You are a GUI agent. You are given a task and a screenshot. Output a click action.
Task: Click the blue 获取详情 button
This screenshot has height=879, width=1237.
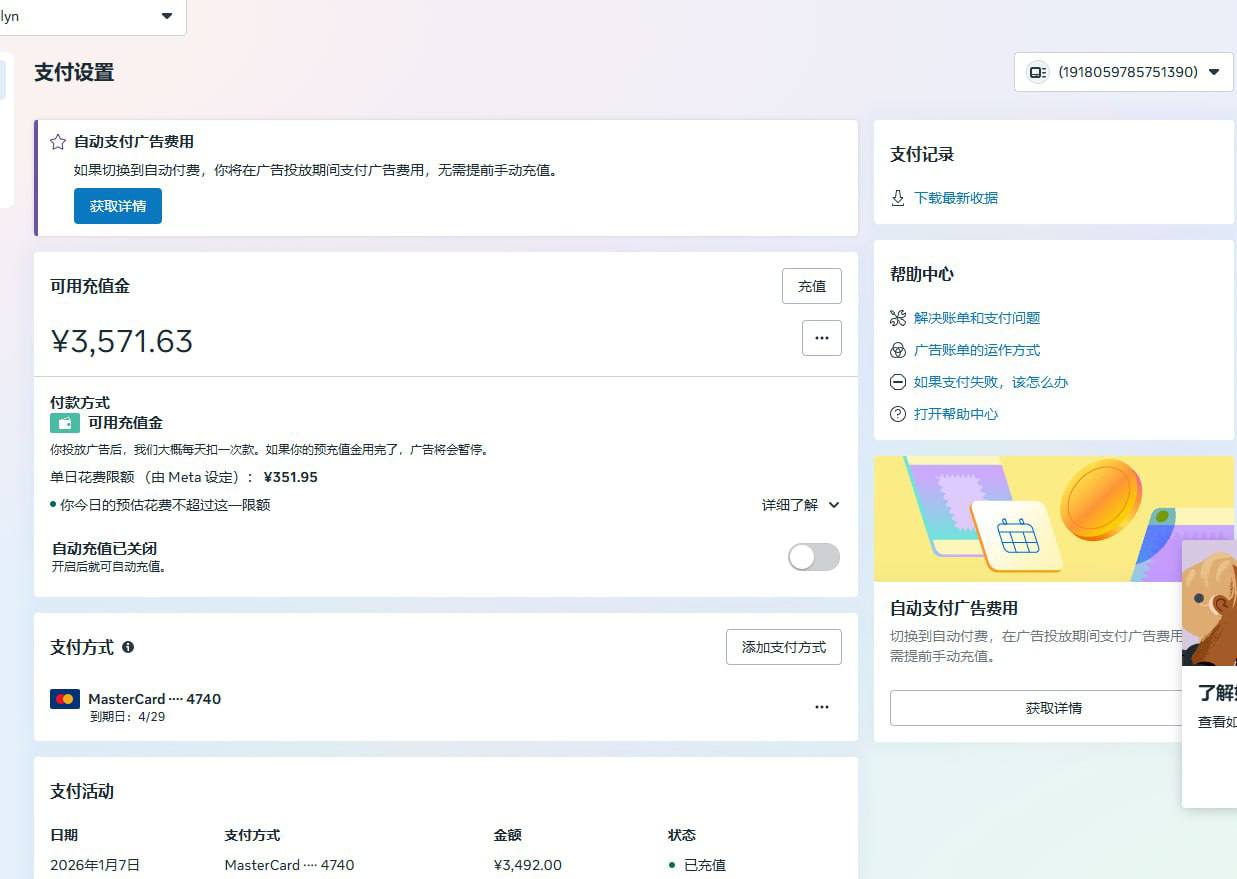point(118,206)
